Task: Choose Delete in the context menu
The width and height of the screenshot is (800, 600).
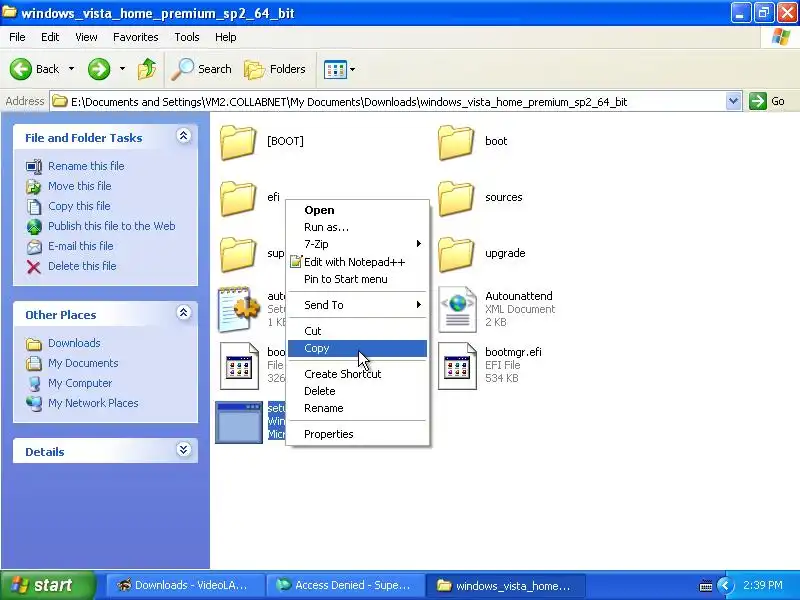Action: click(x=357, y=391)
